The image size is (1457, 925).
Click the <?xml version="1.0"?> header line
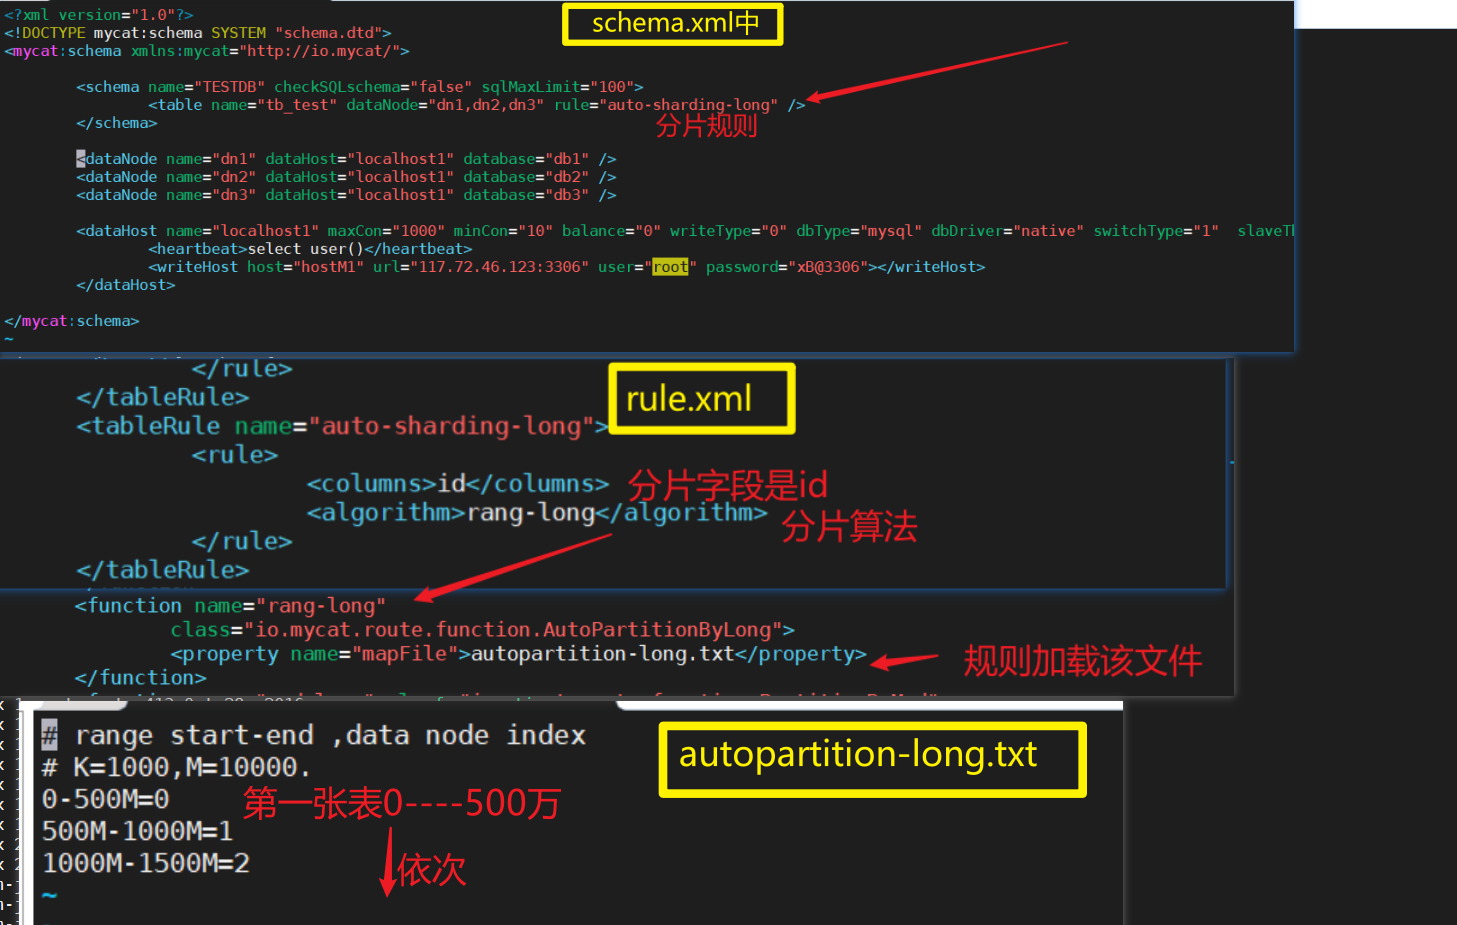99,15
